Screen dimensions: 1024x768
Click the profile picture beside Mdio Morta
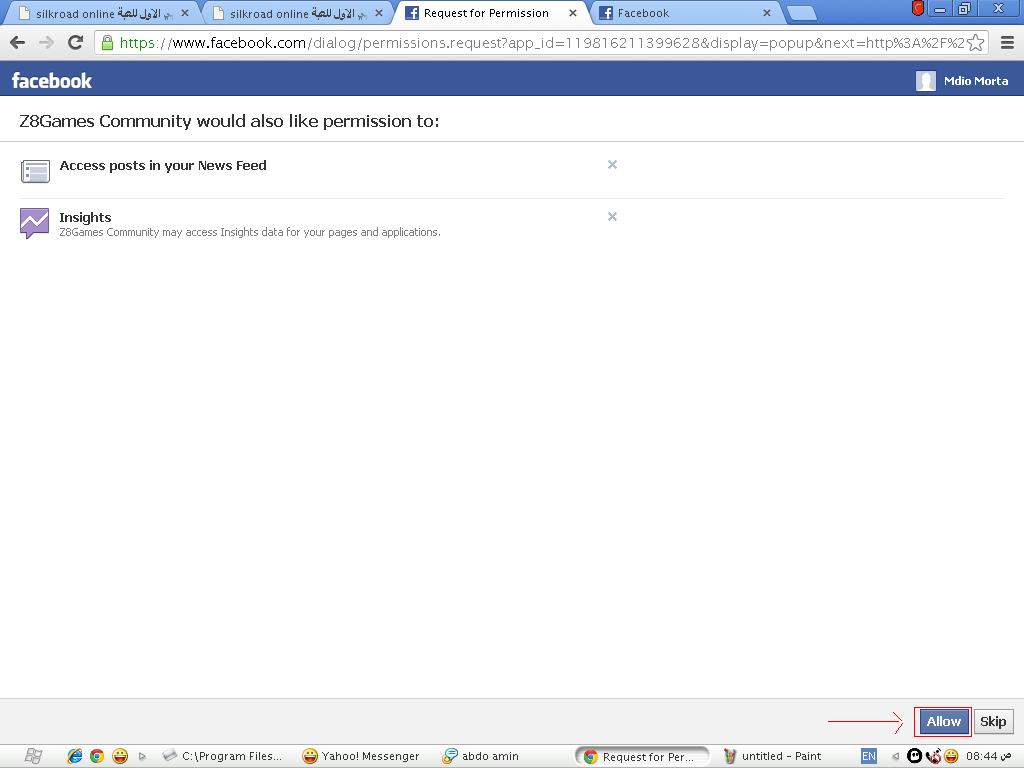[925, 80]
